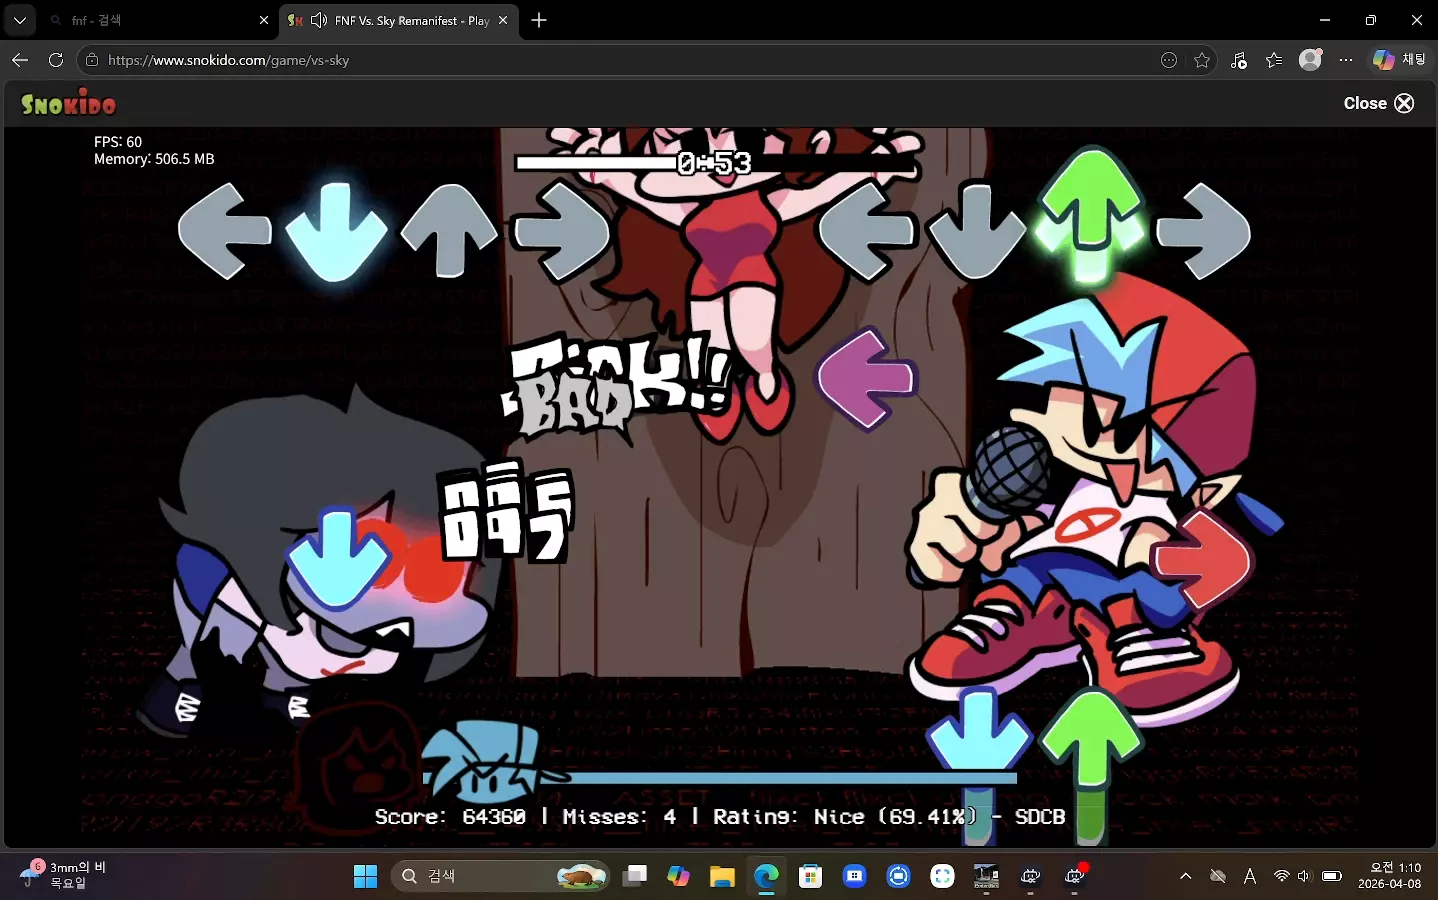Click the speaker volume tray icon

[1304, 877]
